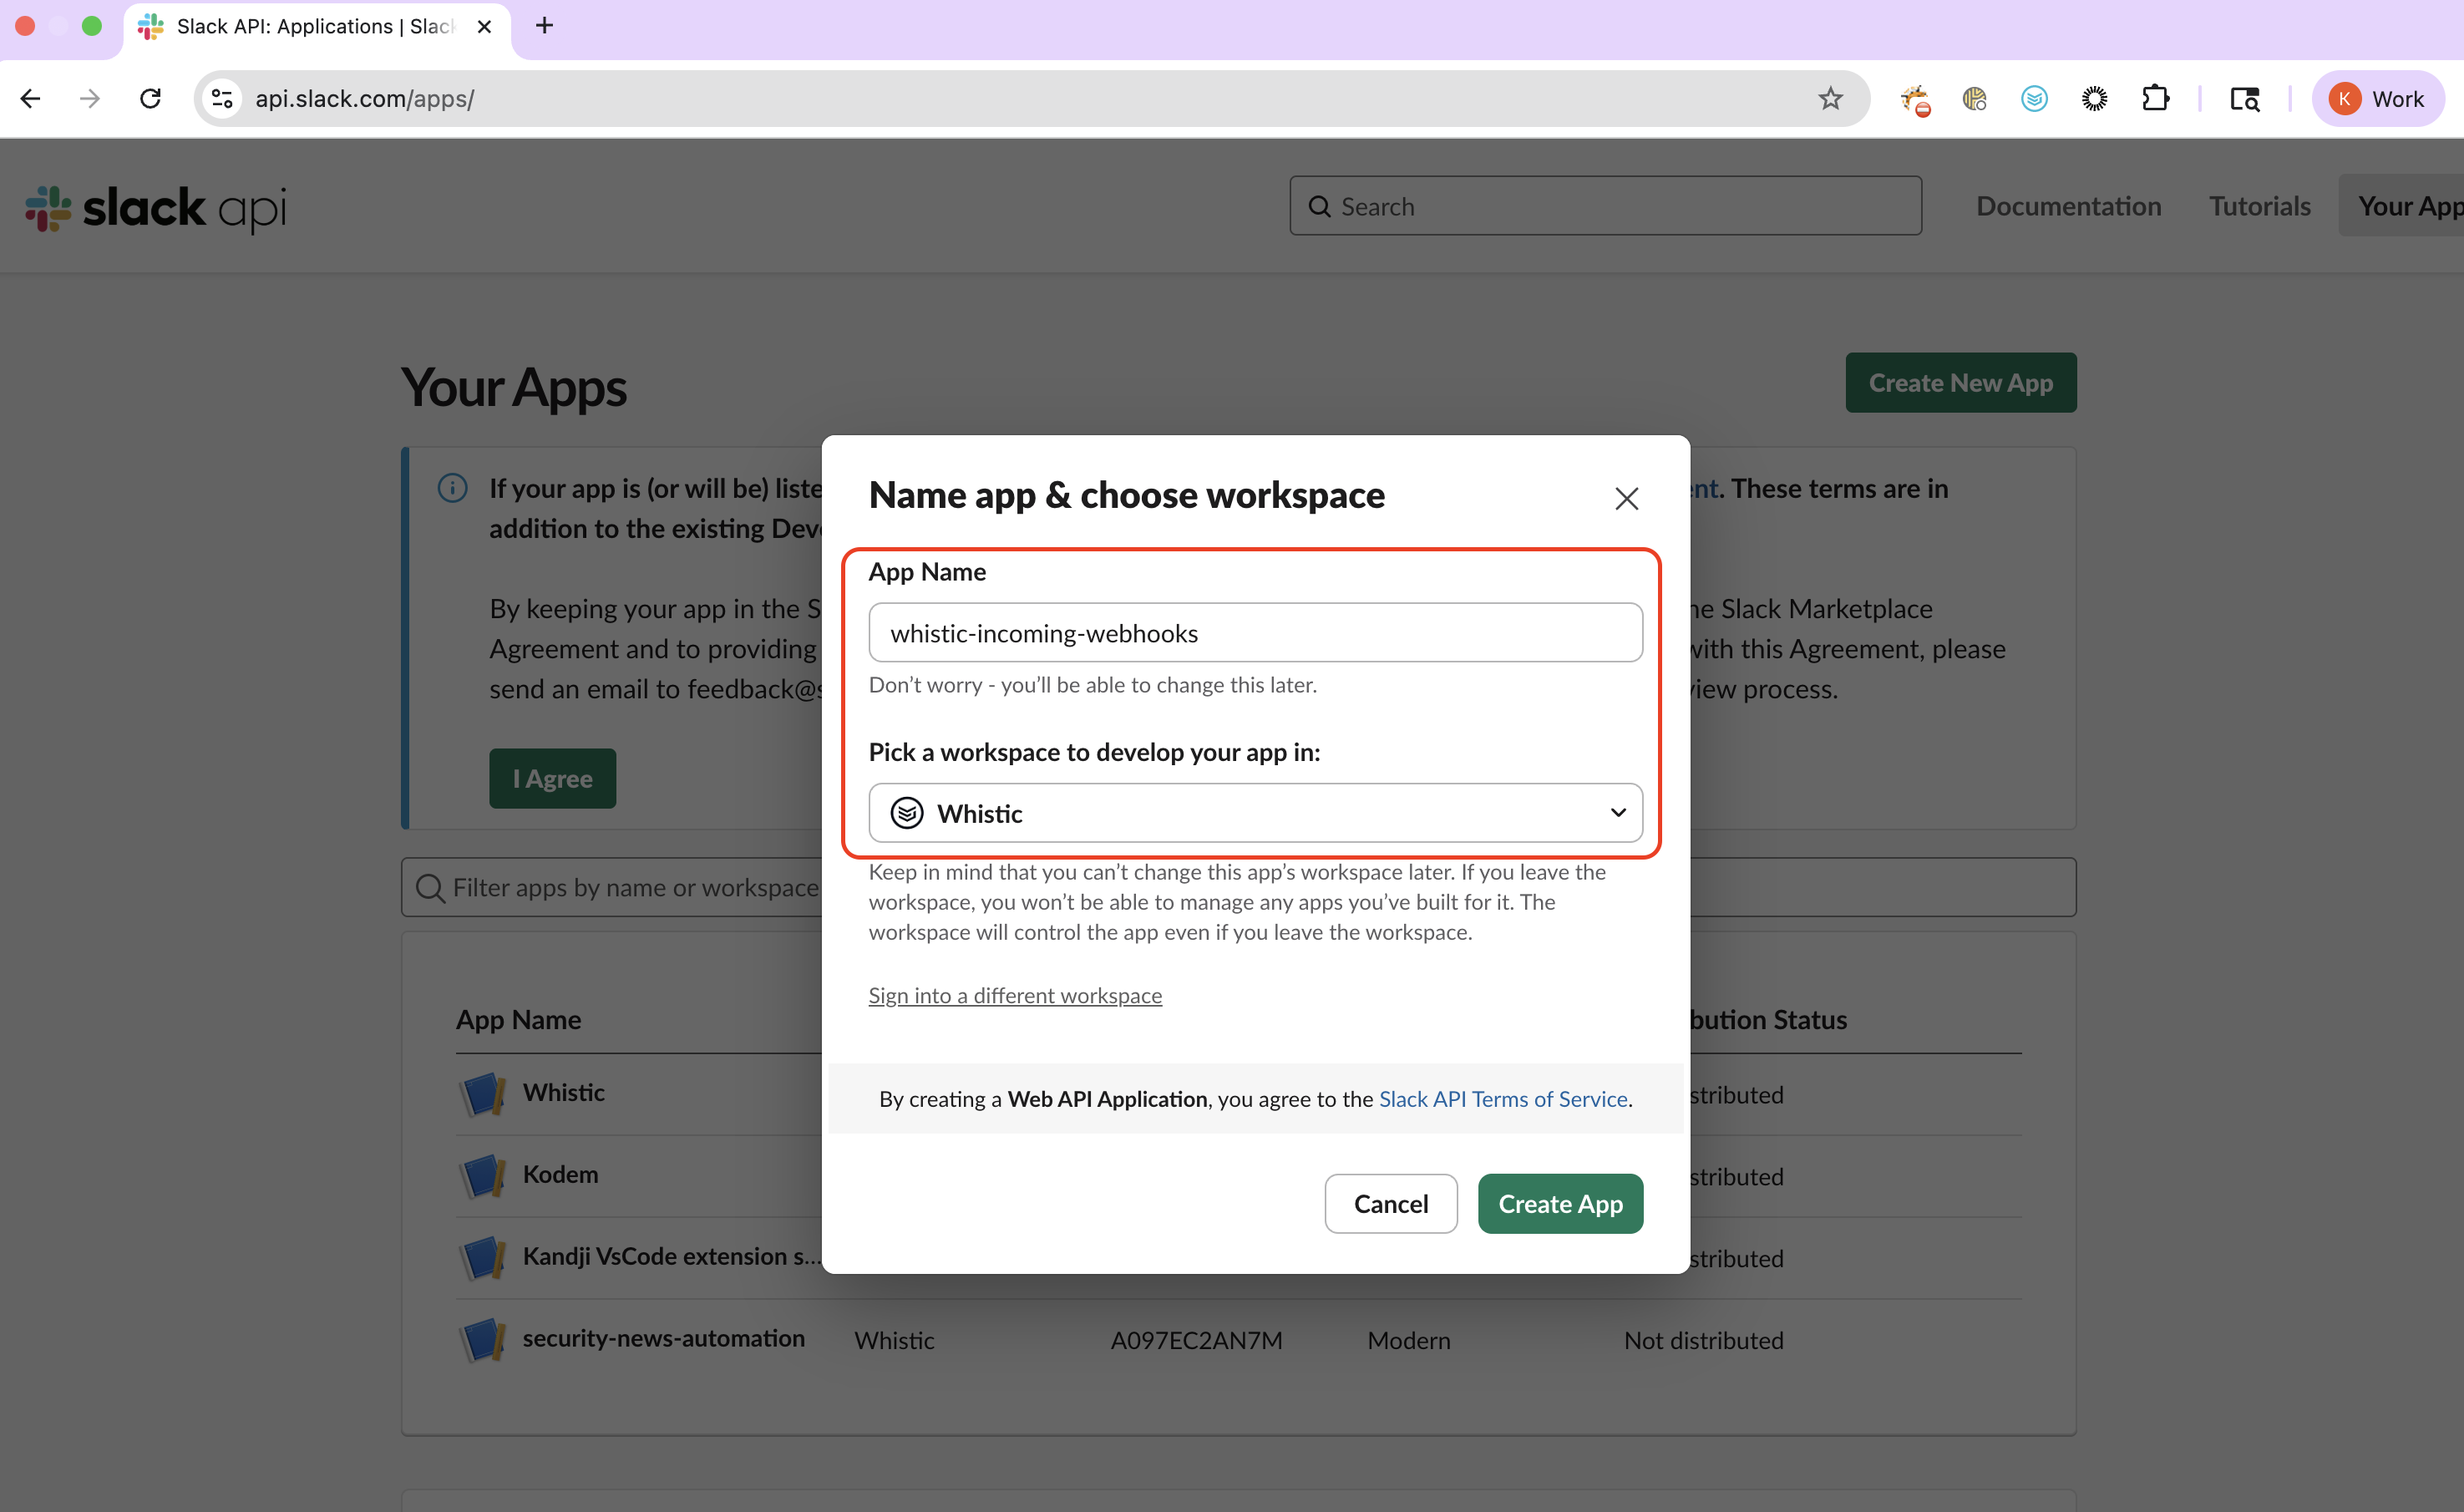
Task: Close the Name app & choose workspace dialog
Action: [1626, 498]
